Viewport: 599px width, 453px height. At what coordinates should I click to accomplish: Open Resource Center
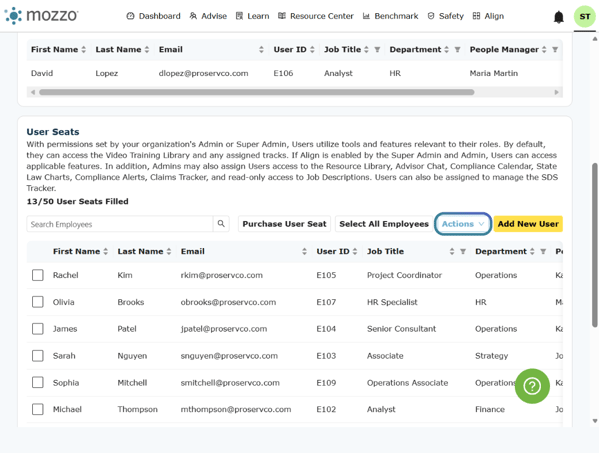pos(316,16)
